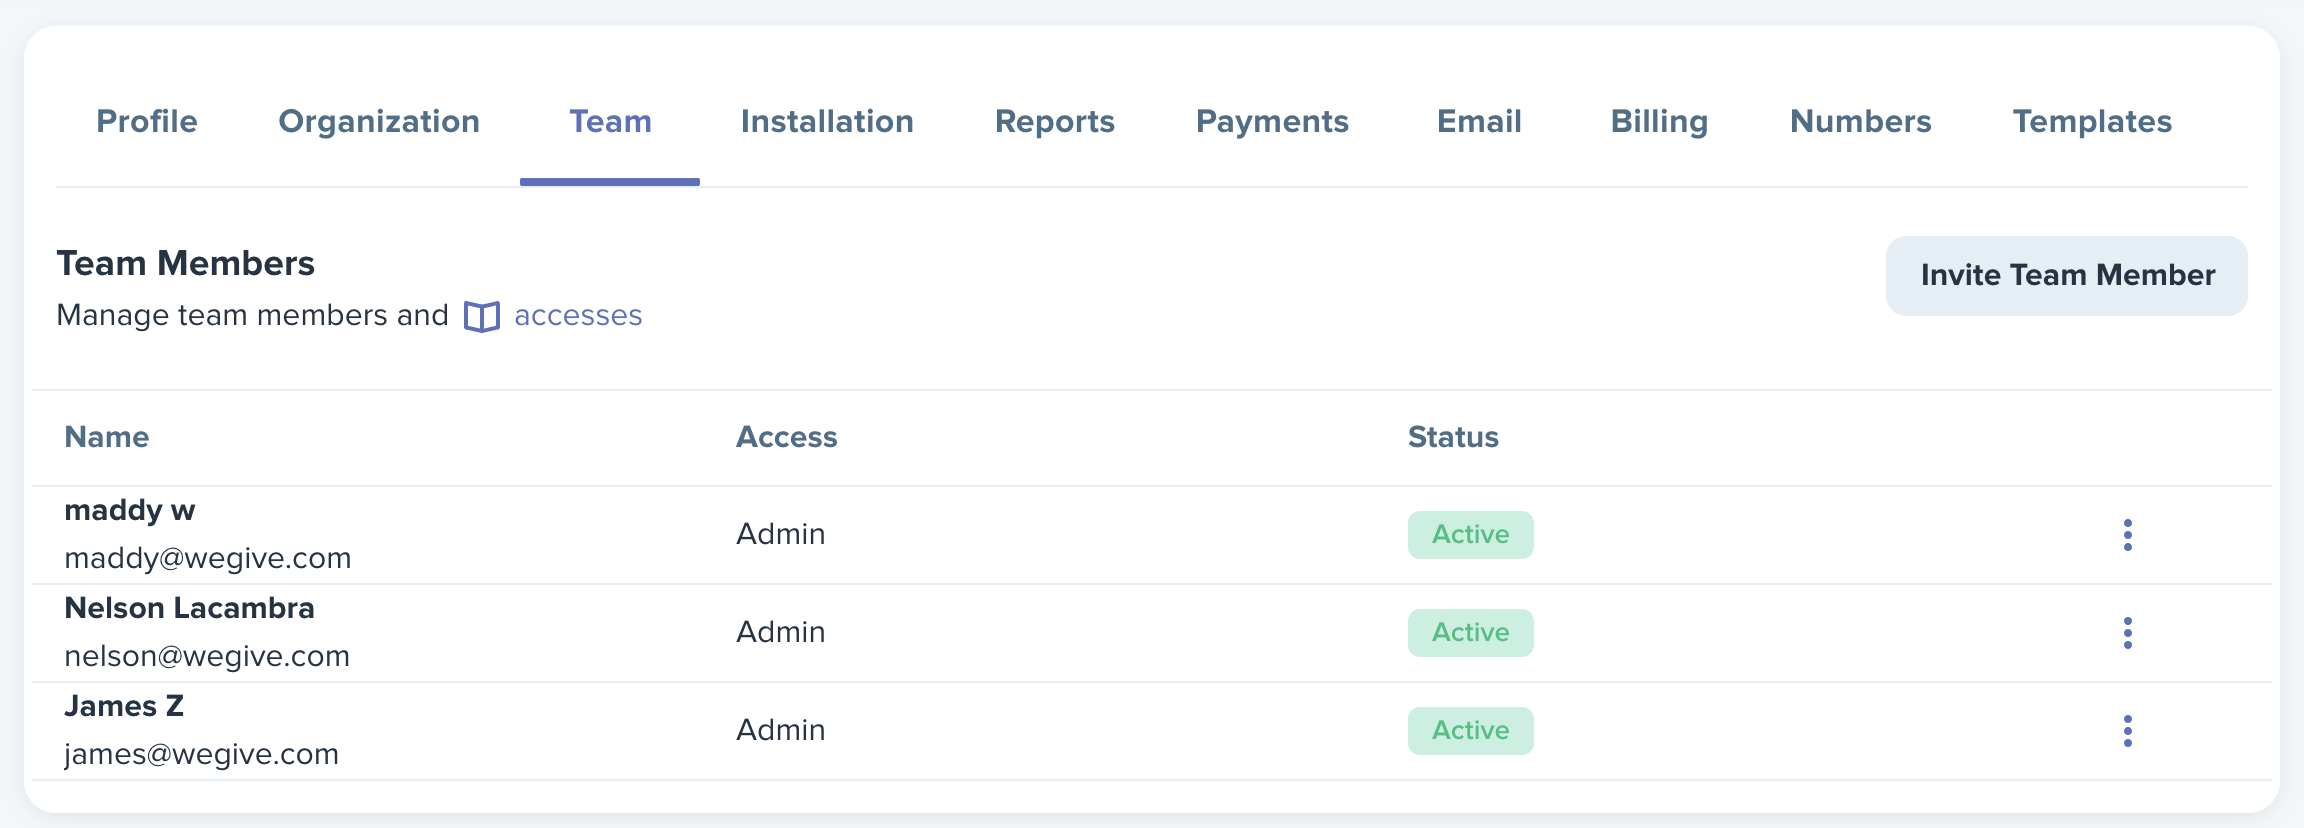This screenshot has height=828, width=2304.
Task: Go to the Installation tab
Action: (827, 122)
